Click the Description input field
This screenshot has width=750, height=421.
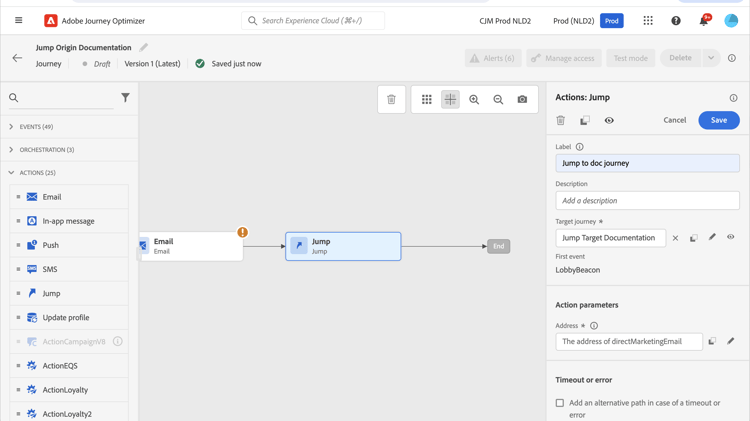pos(647,201)
